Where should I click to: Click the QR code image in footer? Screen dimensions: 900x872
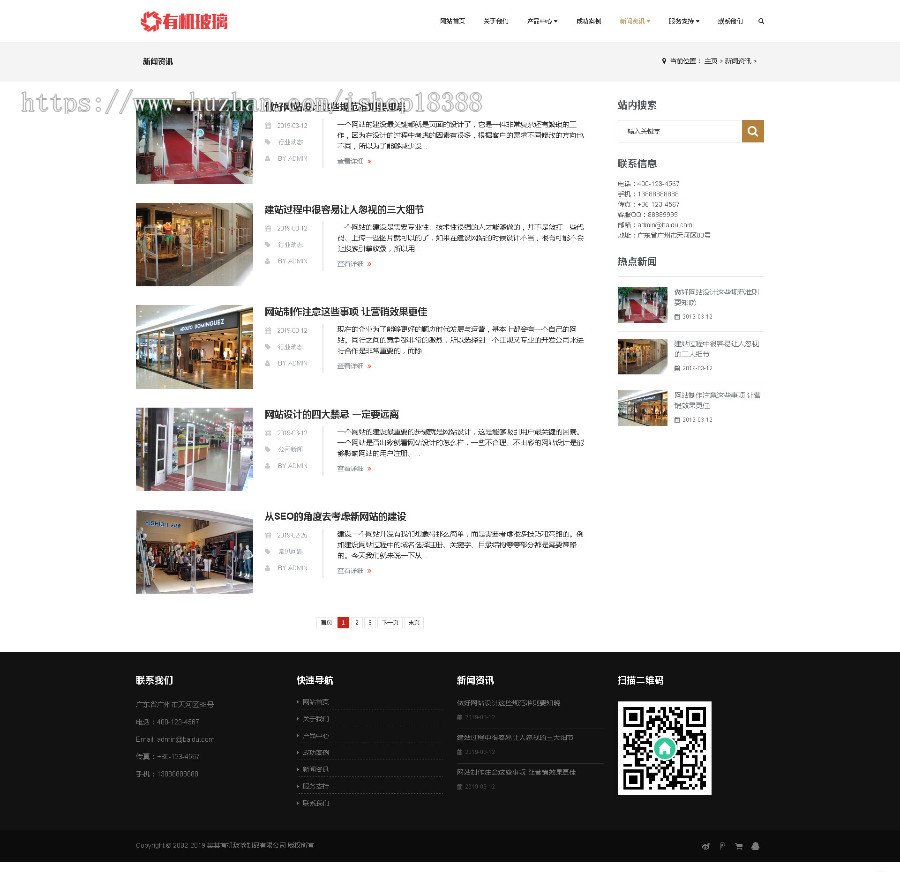coord(665,748)
